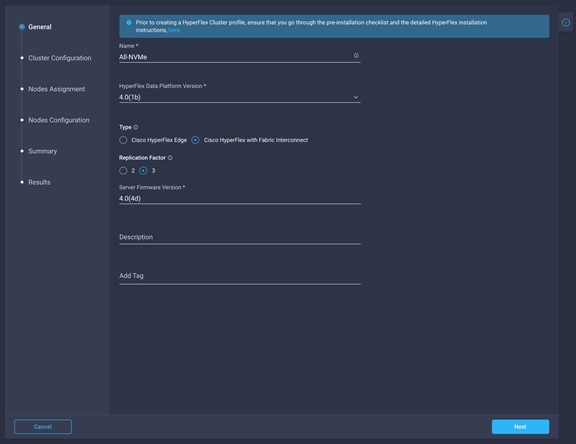Go to the Nodes Assignment step

(x=56, y=89)
